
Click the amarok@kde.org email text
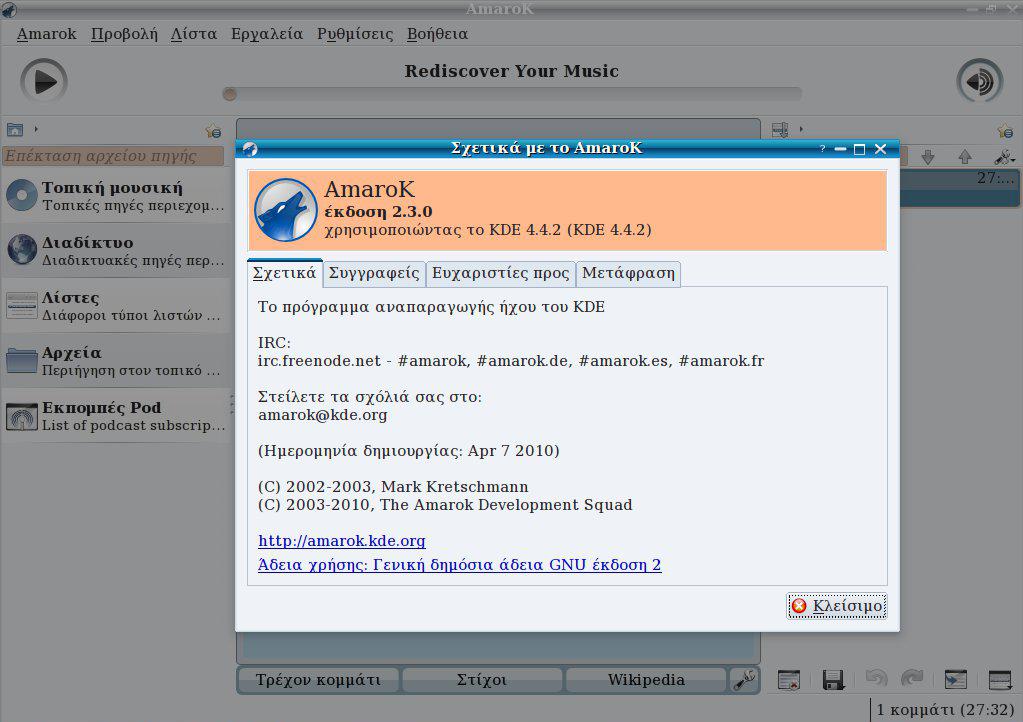click(x=322, y=415)
